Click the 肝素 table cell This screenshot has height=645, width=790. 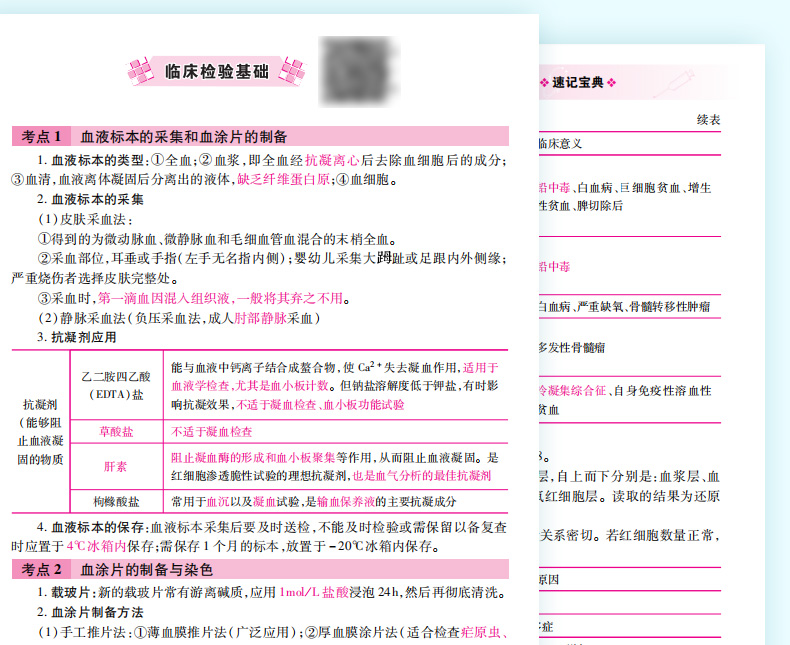117,466
